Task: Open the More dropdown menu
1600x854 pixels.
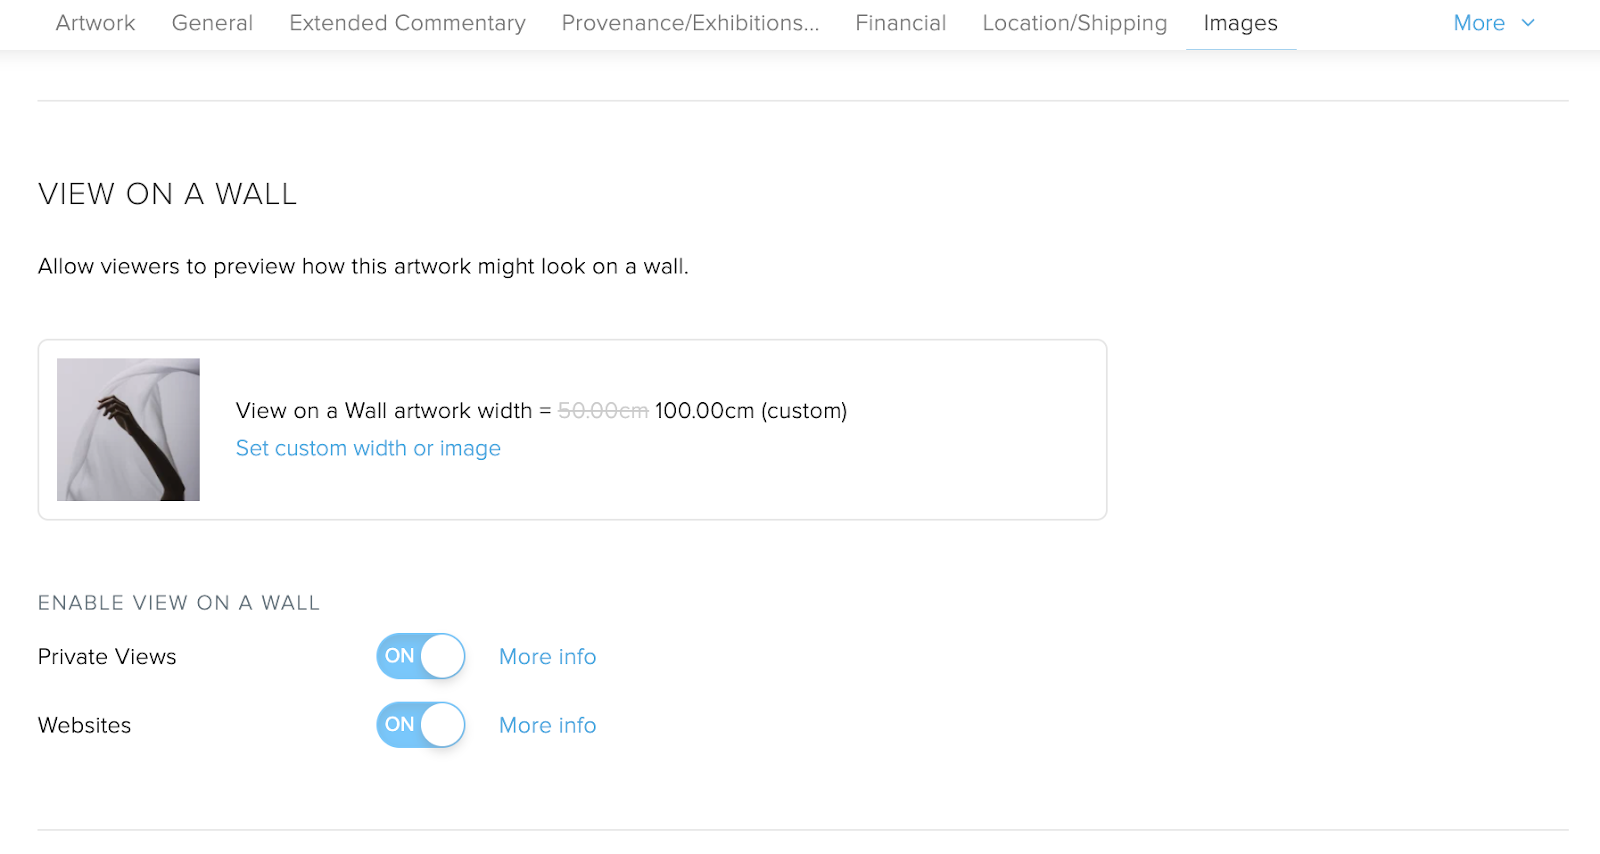Action: pos(1479,23)
